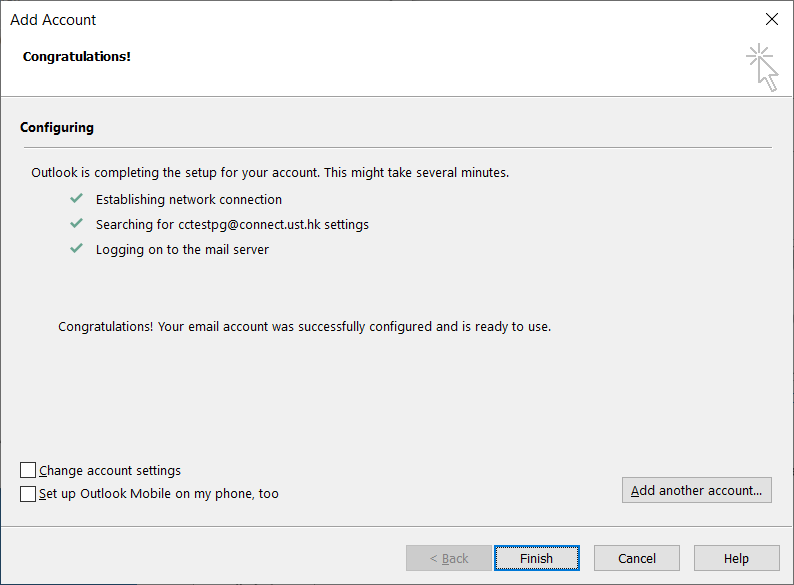Select the Establishing network connection text
794x585 pixels.
(189, 200)
